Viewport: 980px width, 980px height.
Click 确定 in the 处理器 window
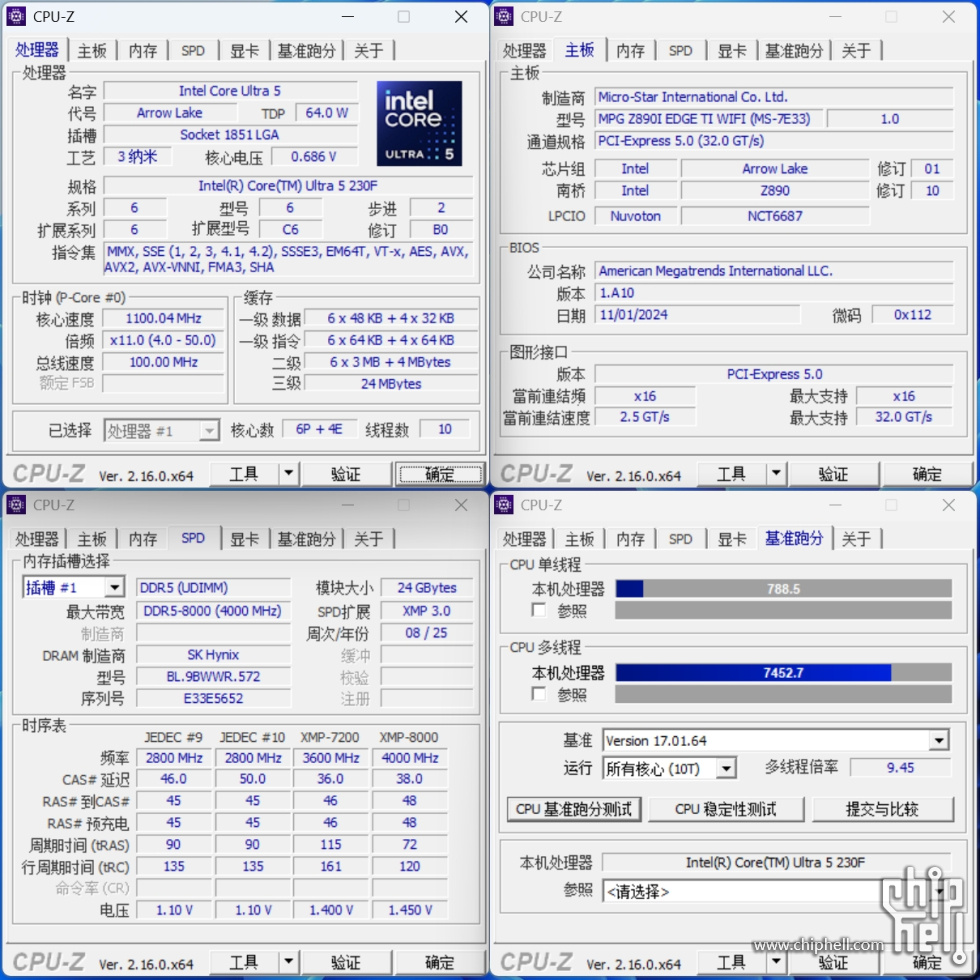click(440, 474)
